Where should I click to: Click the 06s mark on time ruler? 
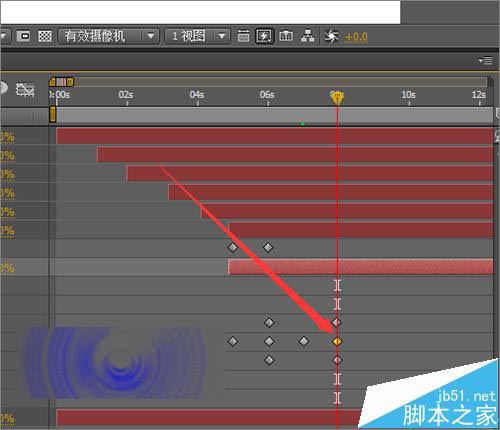pyautogui.click(x=267, y=95)
